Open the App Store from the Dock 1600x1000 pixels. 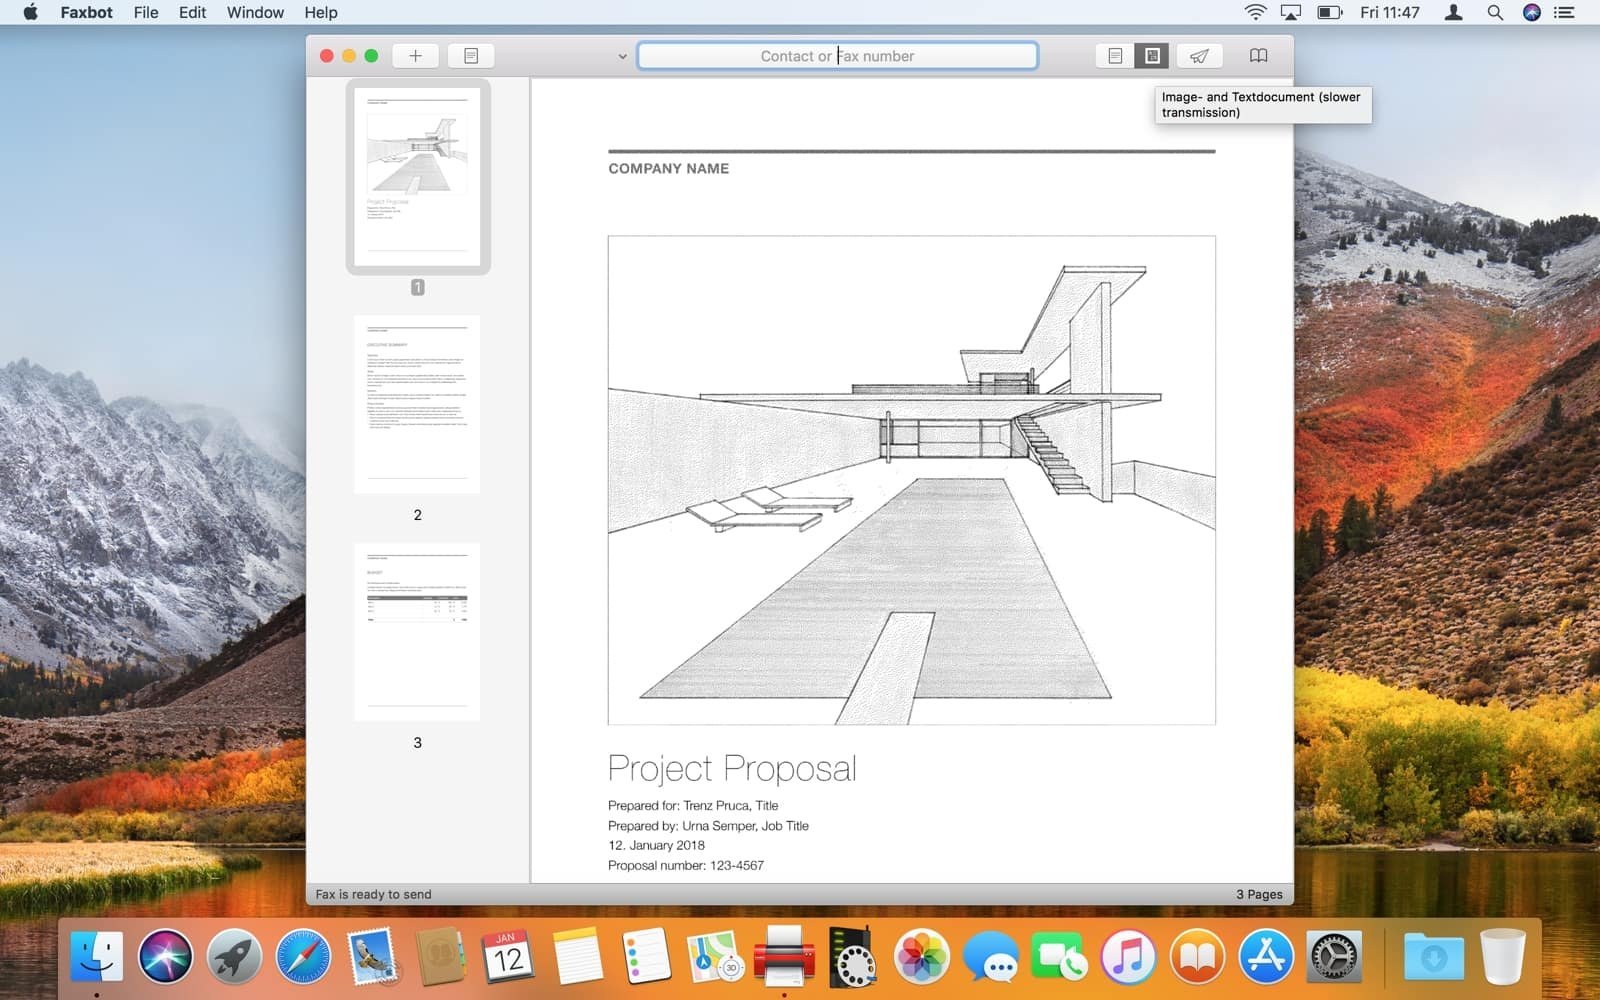pos(1266,957)
